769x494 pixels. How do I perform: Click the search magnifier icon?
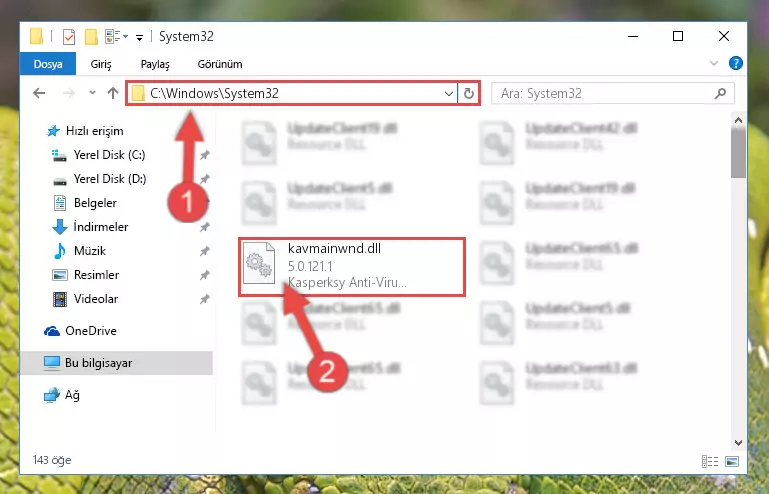[720, 93]
